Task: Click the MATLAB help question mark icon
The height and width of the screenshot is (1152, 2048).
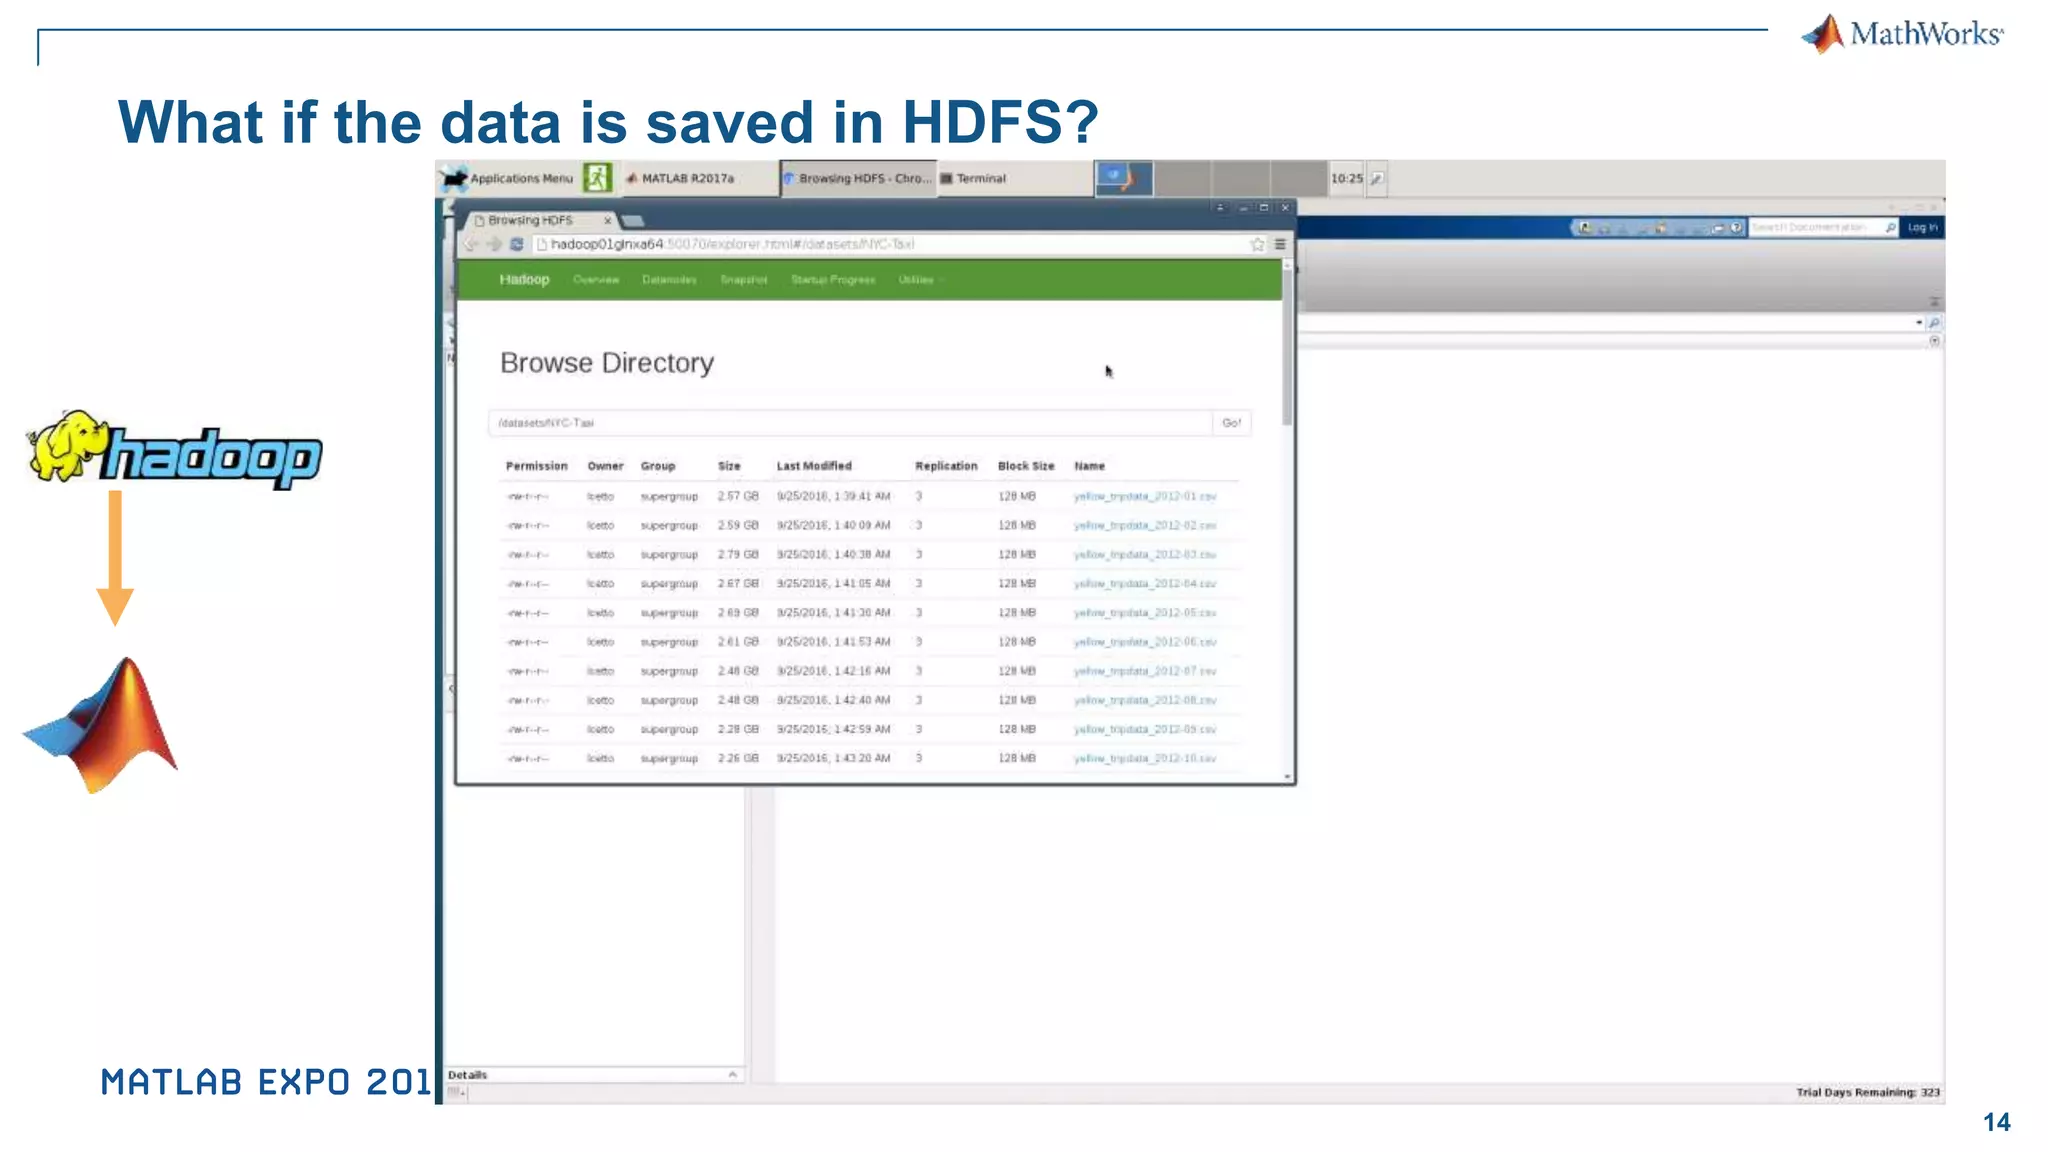Action: (x=1737, y=228)
